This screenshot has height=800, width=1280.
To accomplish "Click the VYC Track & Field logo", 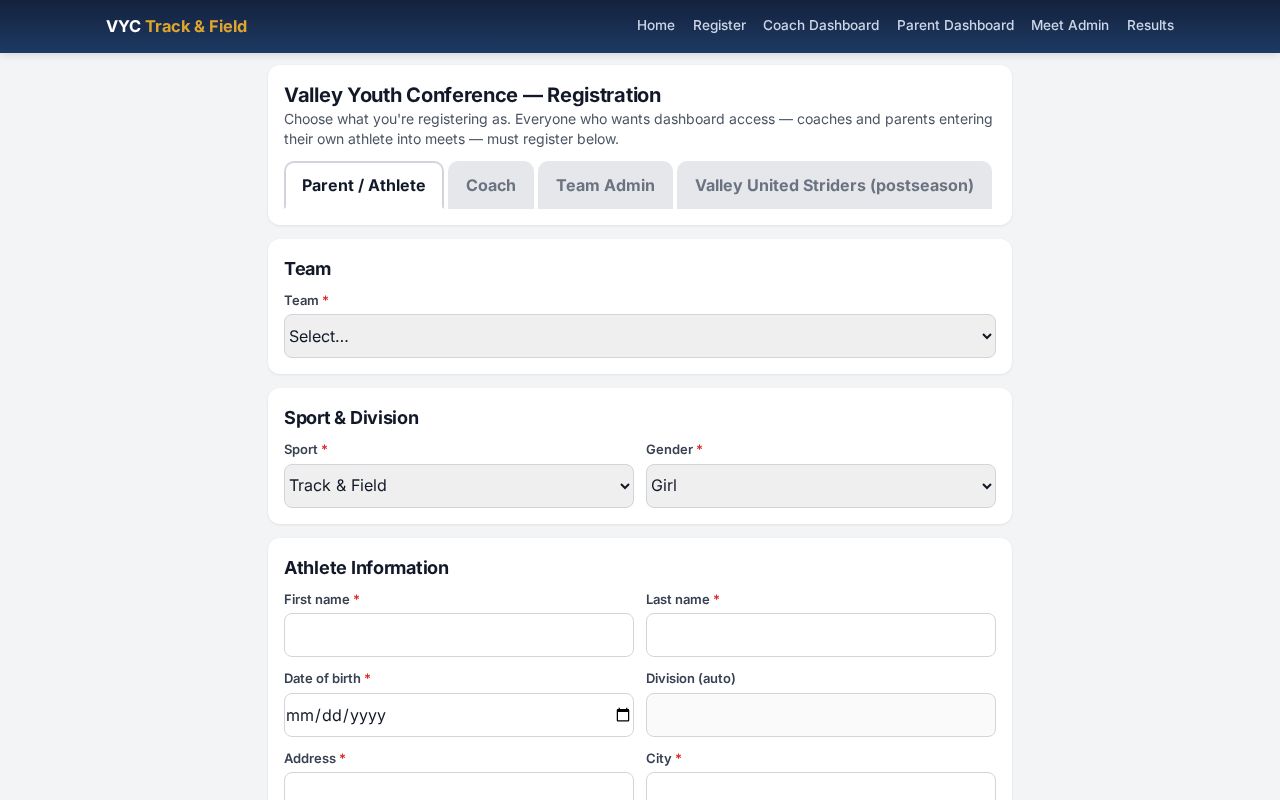I will [x=177, y=26].
